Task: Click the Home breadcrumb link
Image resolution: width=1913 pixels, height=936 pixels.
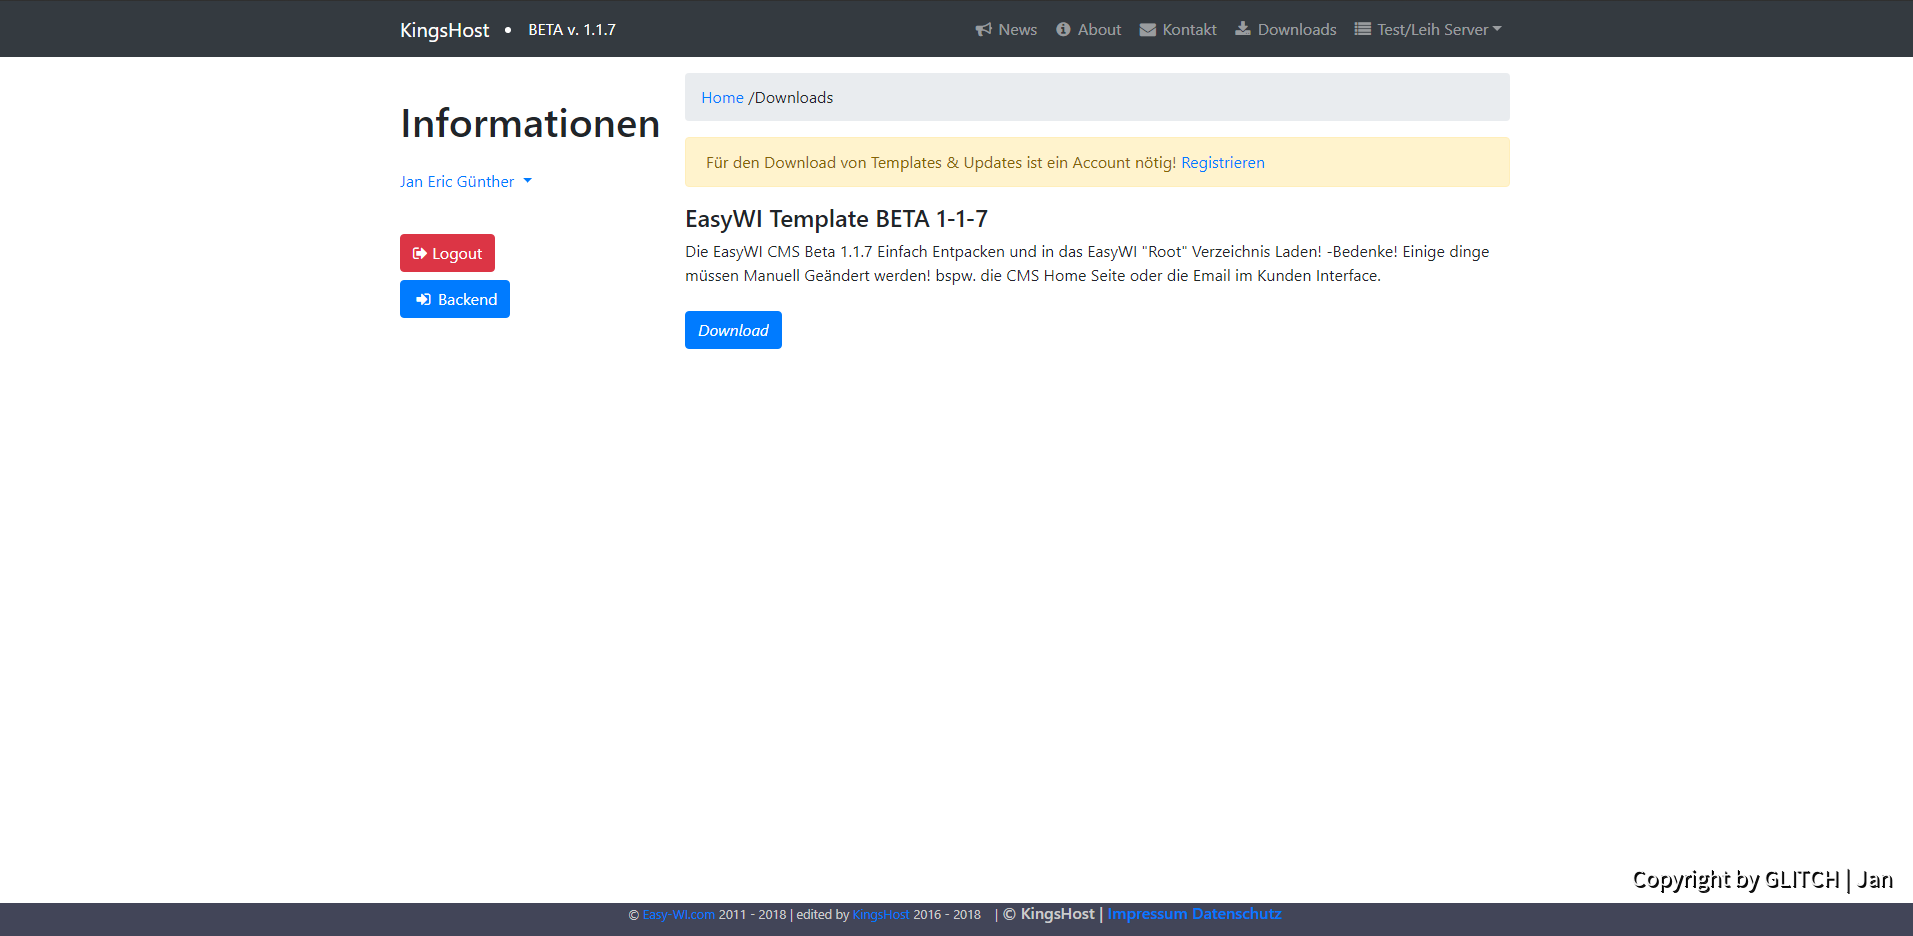Action: click(x=722, y=98)
